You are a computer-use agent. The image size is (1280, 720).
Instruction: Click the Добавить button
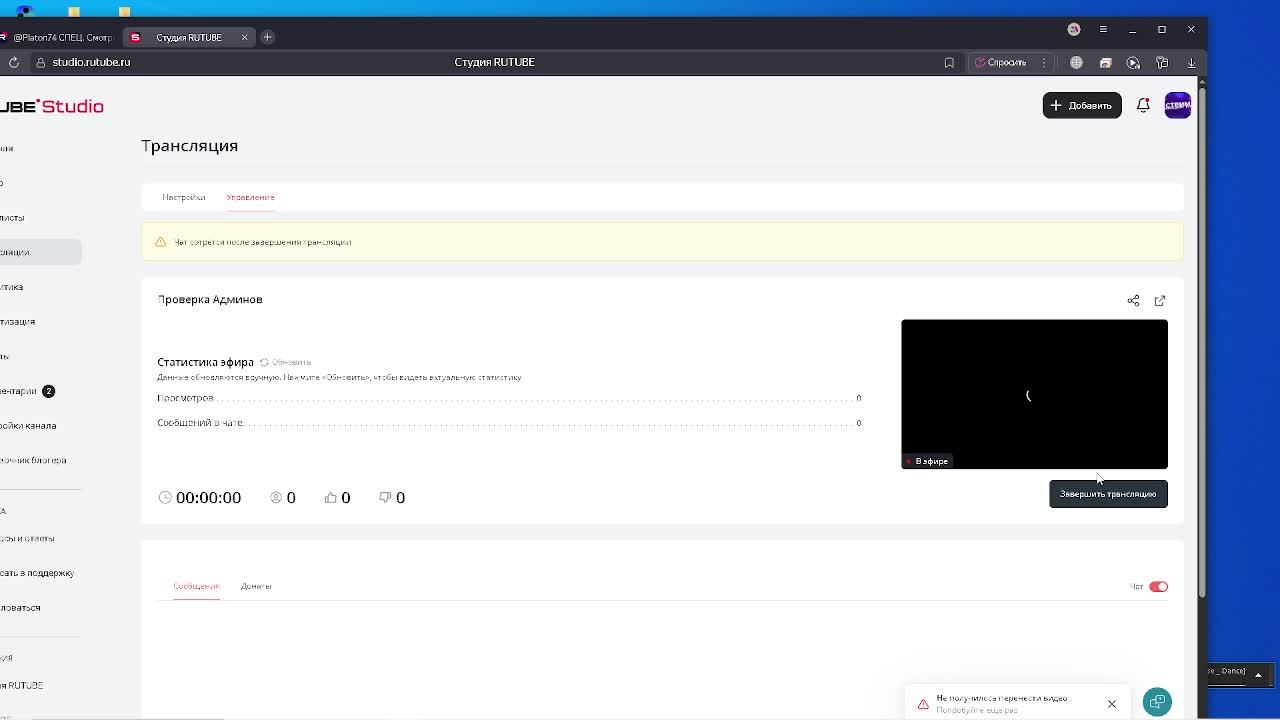(1082, 105)
